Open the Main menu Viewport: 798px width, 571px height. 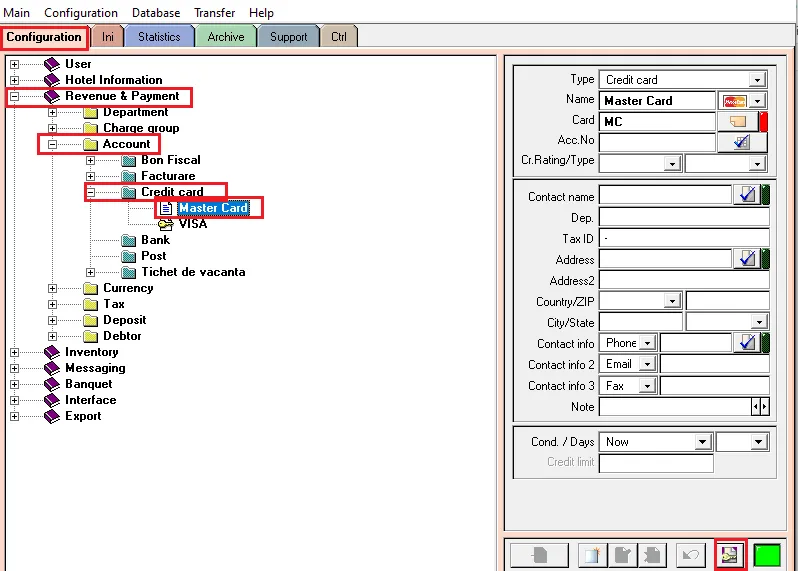[16, 13]
